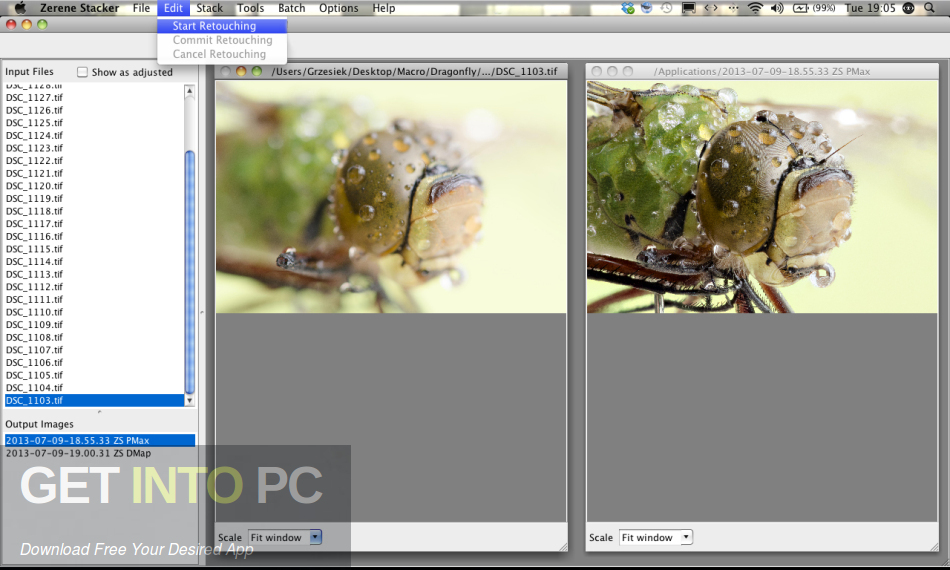Click the blurred dragonfly source image

coord(391,197)
